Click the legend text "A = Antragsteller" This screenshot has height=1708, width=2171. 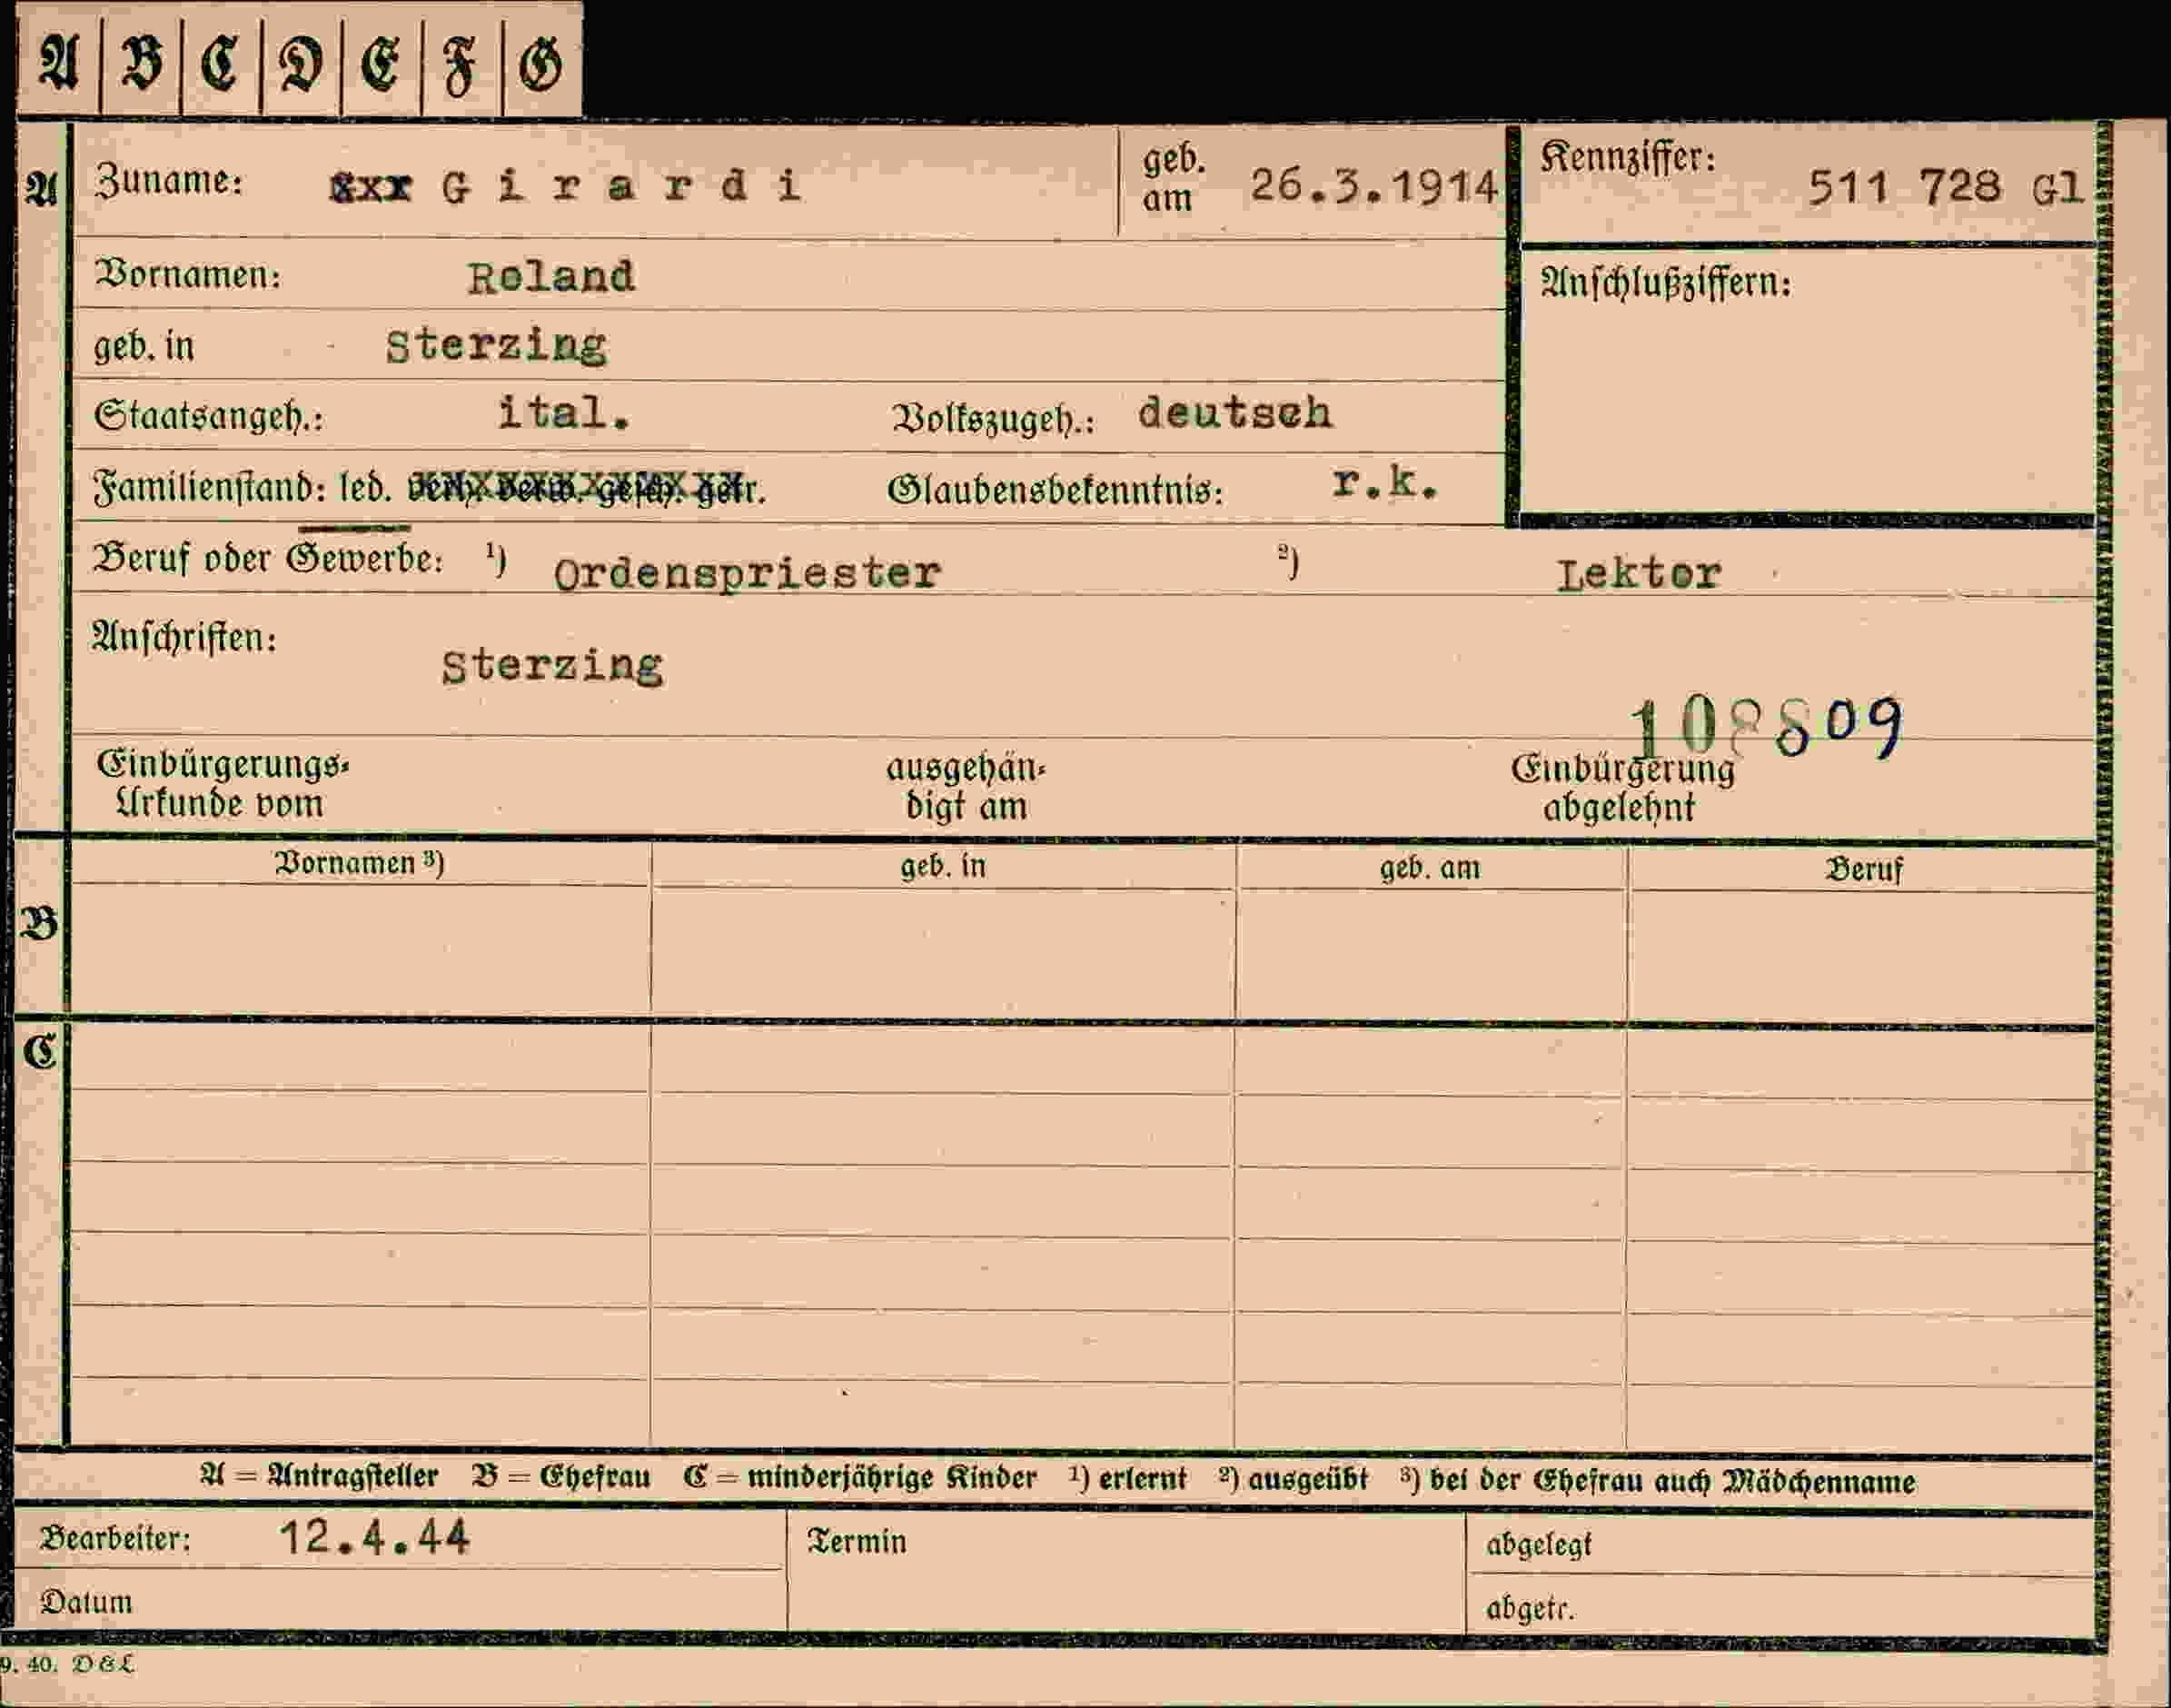click(x=319, y=1476)
